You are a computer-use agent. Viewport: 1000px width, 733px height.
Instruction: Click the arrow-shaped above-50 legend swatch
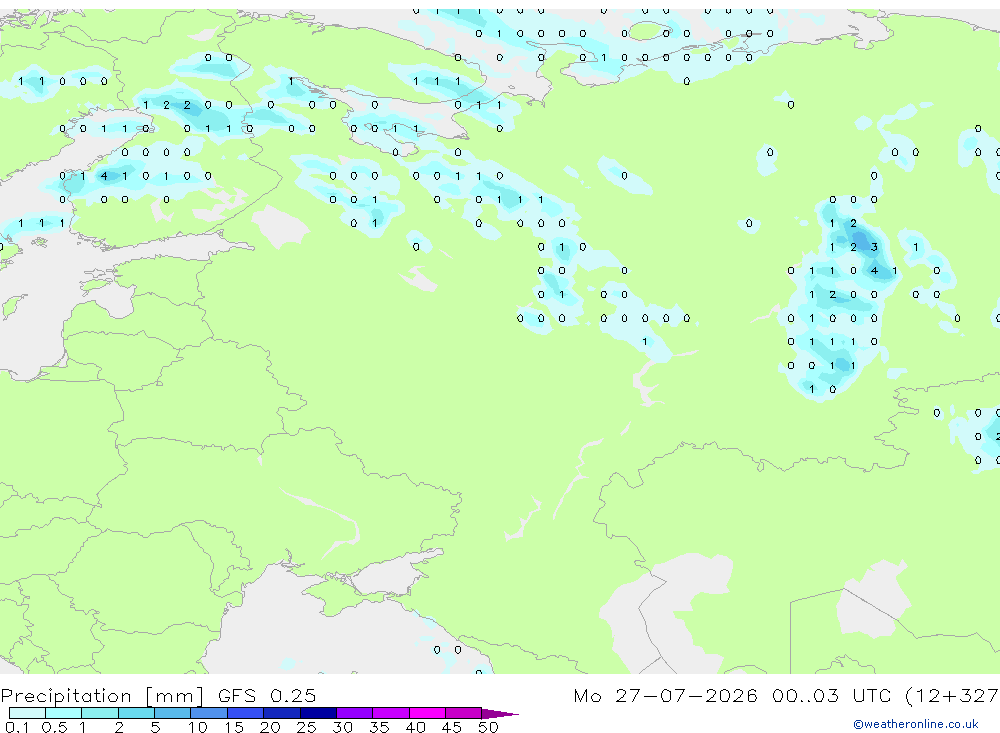pos(499,713)
